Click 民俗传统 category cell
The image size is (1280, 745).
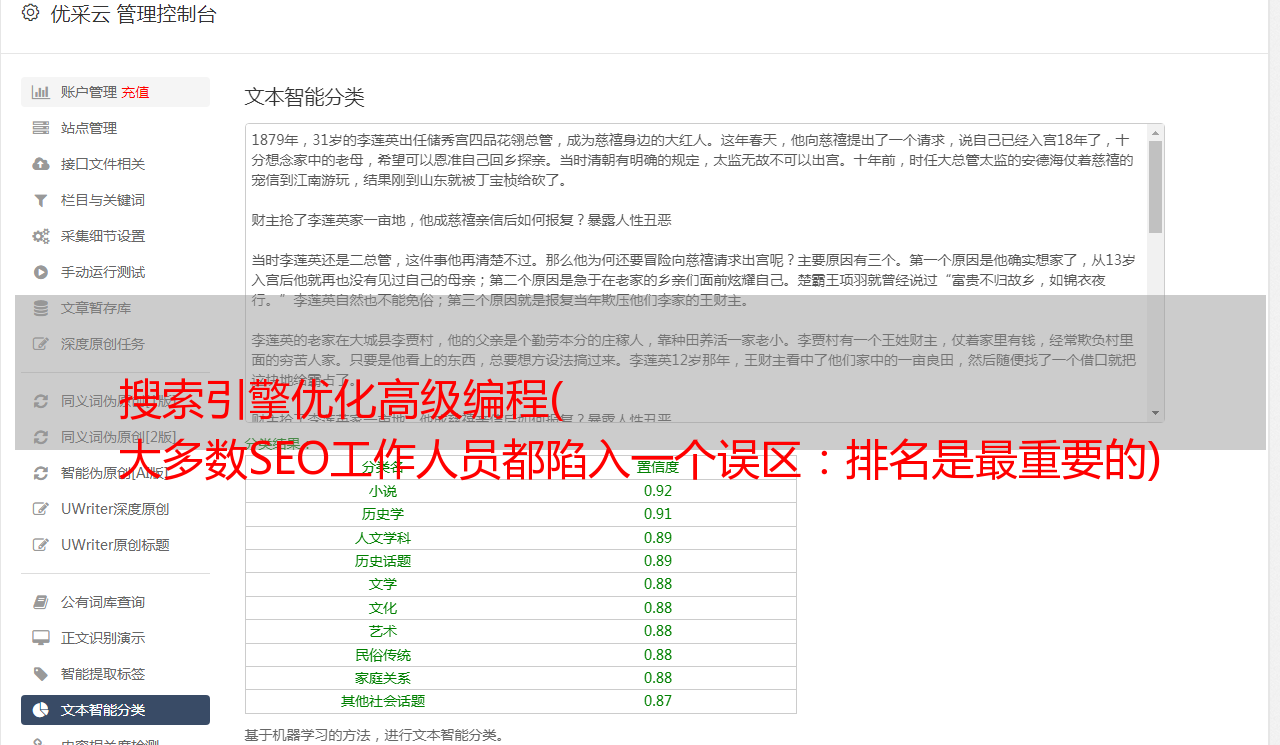[x=383, y=655]
